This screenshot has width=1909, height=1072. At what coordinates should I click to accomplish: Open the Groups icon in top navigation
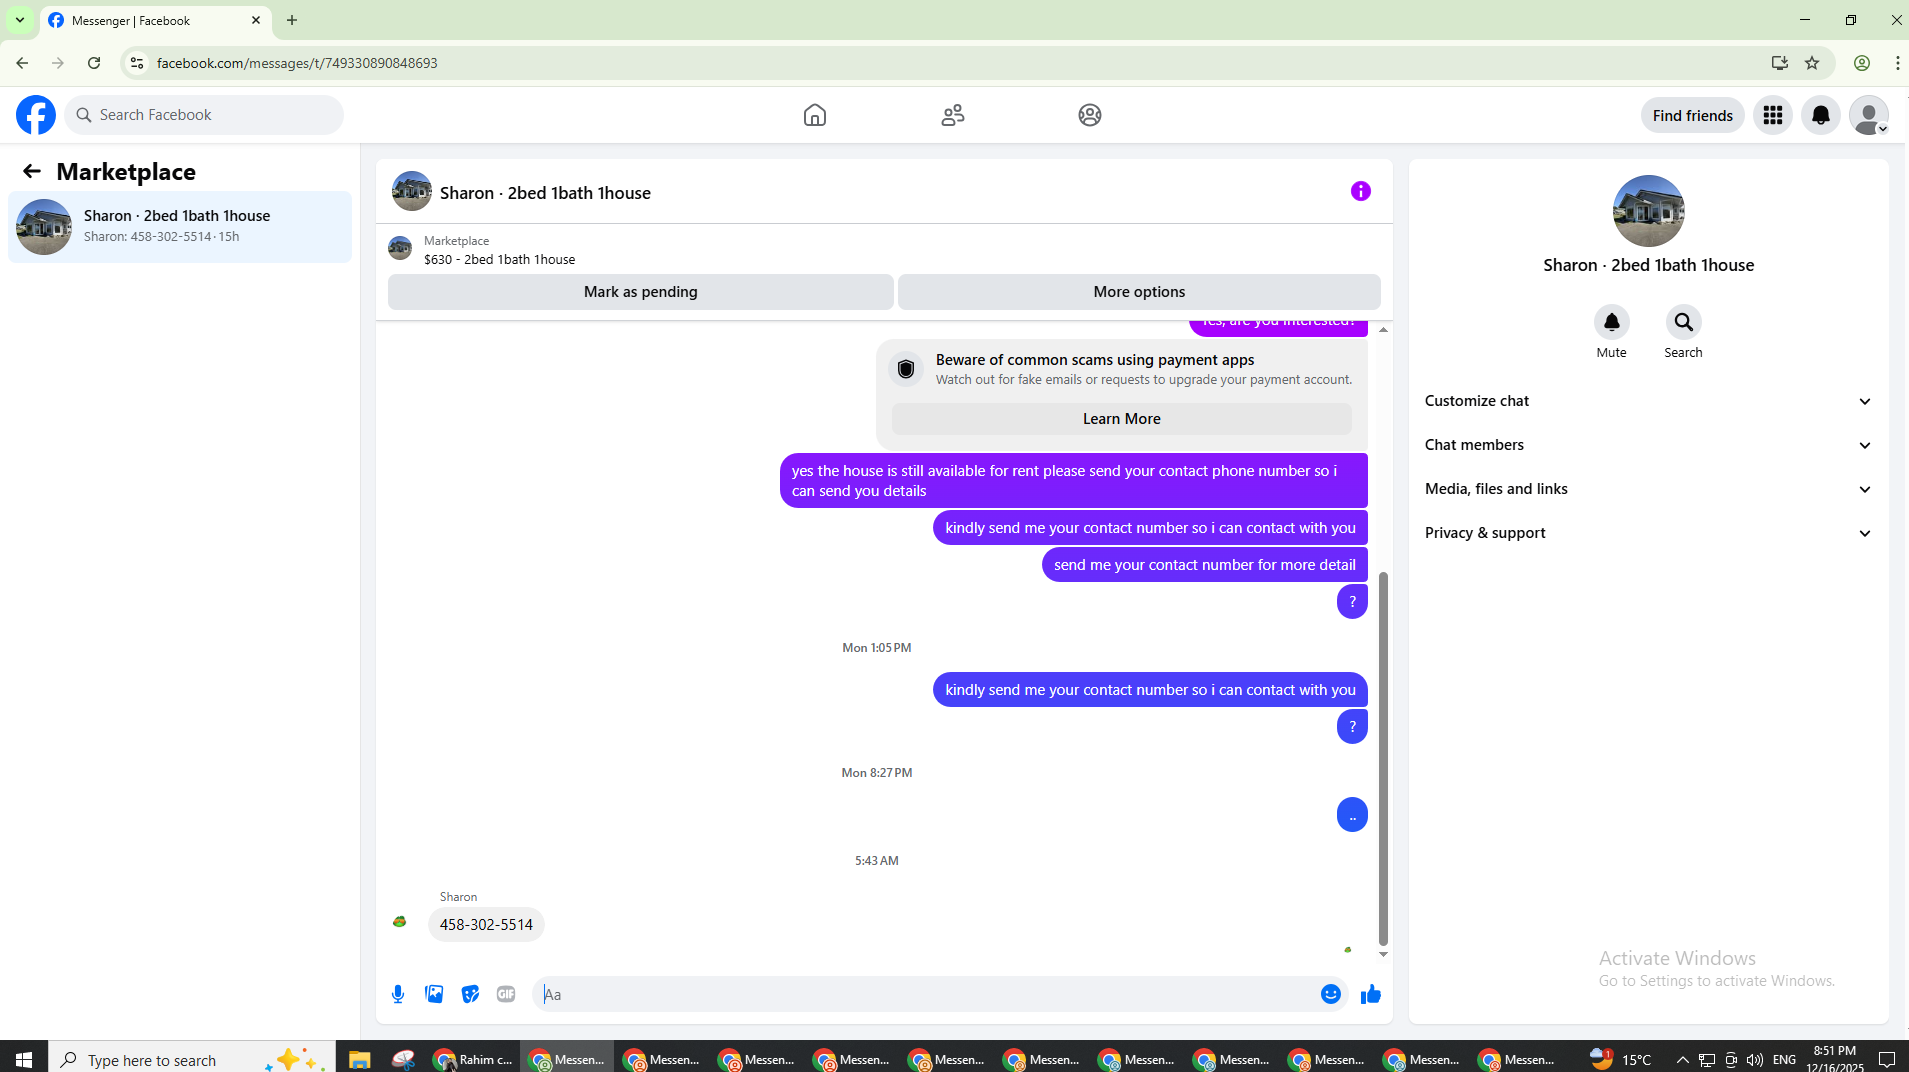1090,115
